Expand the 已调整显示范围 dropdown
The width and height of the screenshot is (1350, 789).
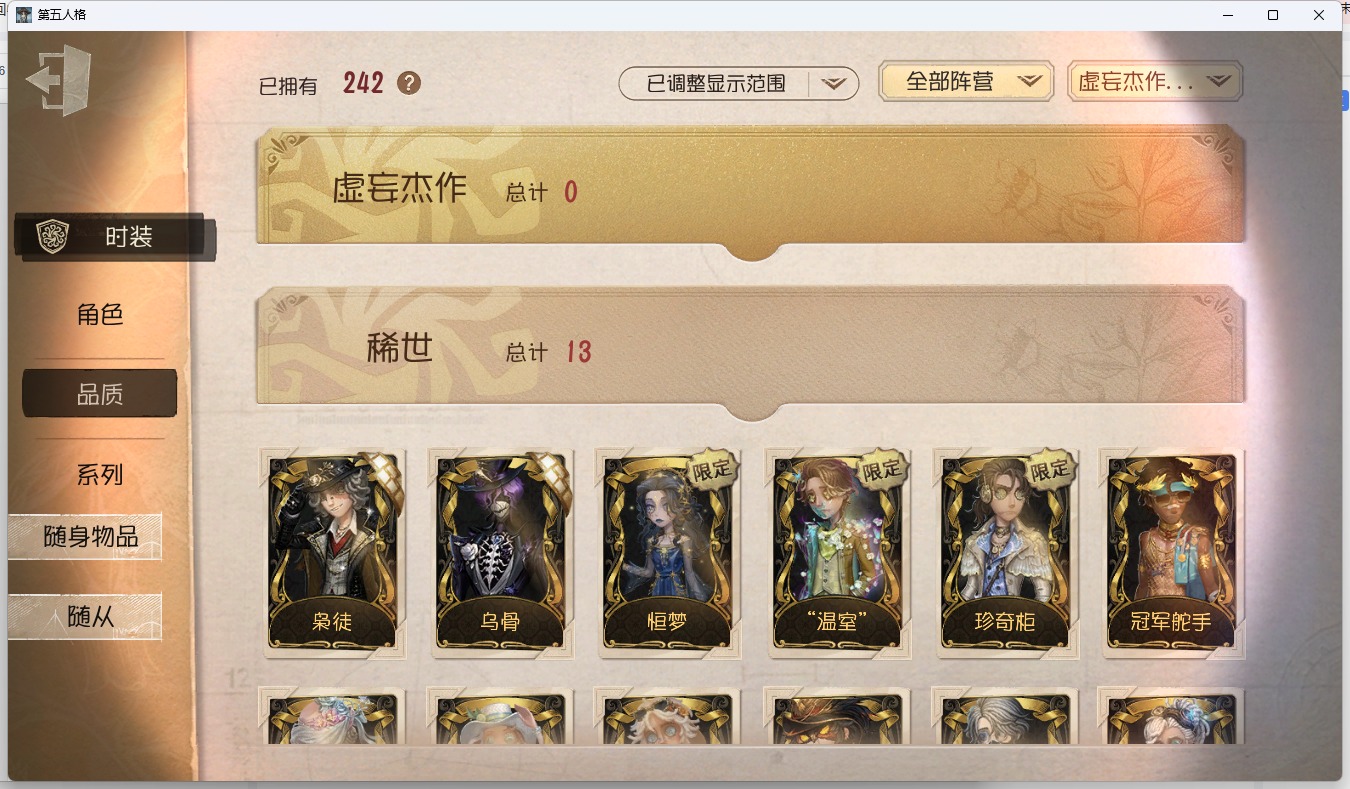click(739, 84)
